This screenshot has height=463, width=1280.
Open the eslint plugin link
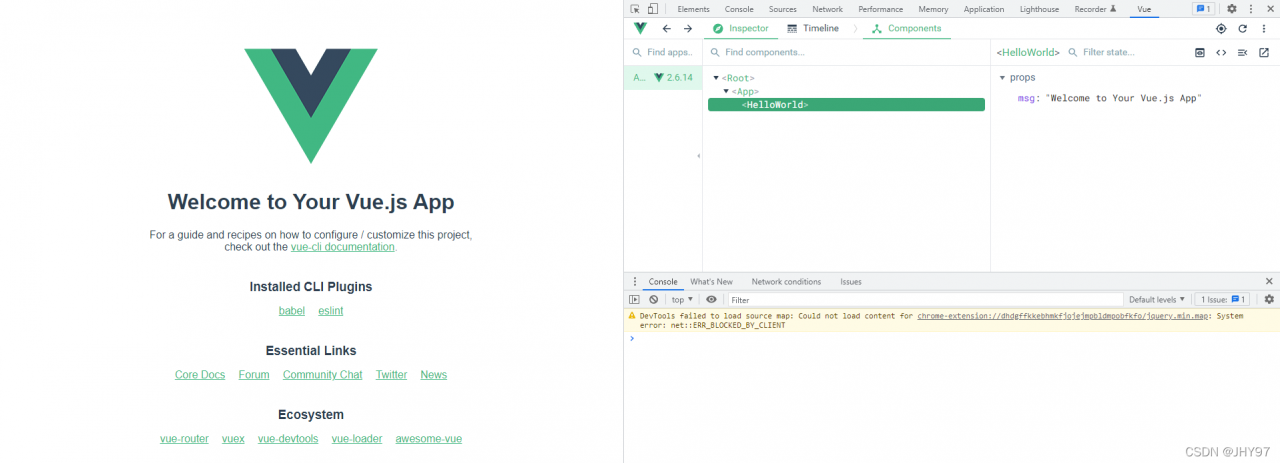pyautogui.click(x=331, y=311)
